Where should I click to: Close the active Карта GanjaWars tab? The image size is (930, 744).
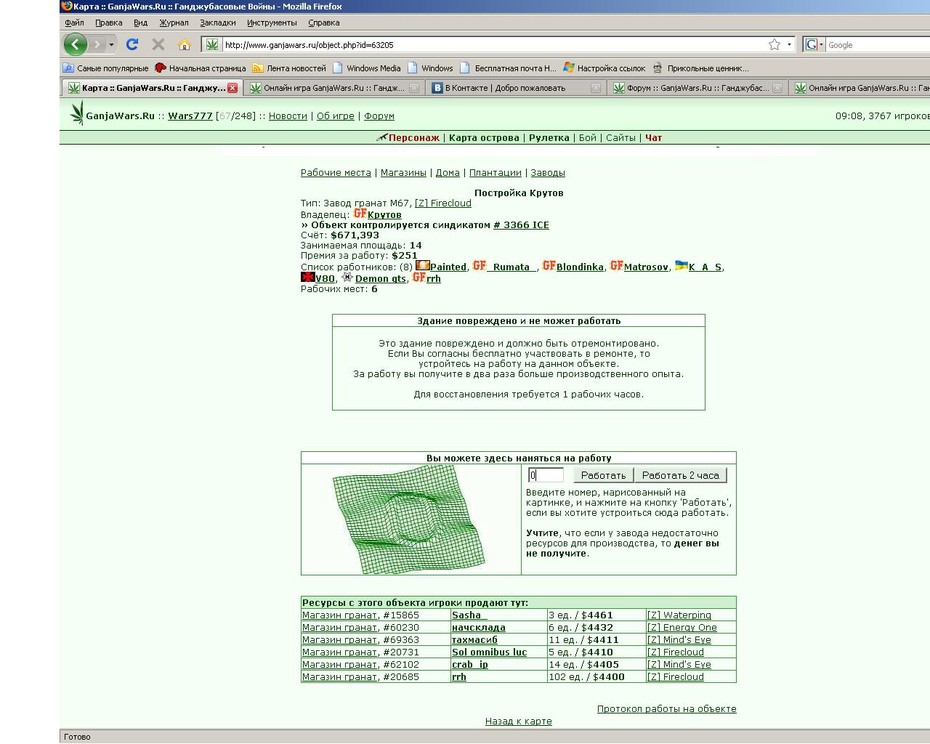point(232,88)
